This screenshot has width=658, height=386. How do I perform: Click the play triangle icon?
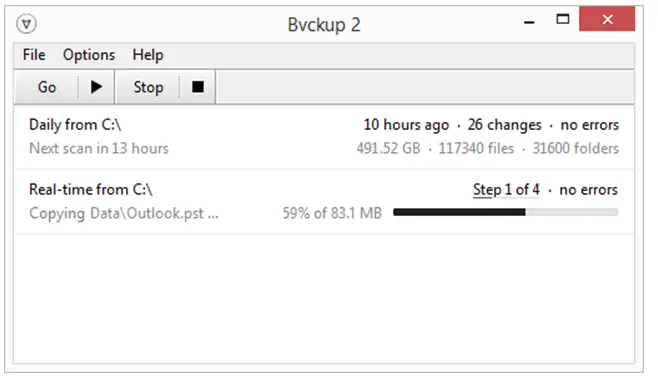(97, 87)
